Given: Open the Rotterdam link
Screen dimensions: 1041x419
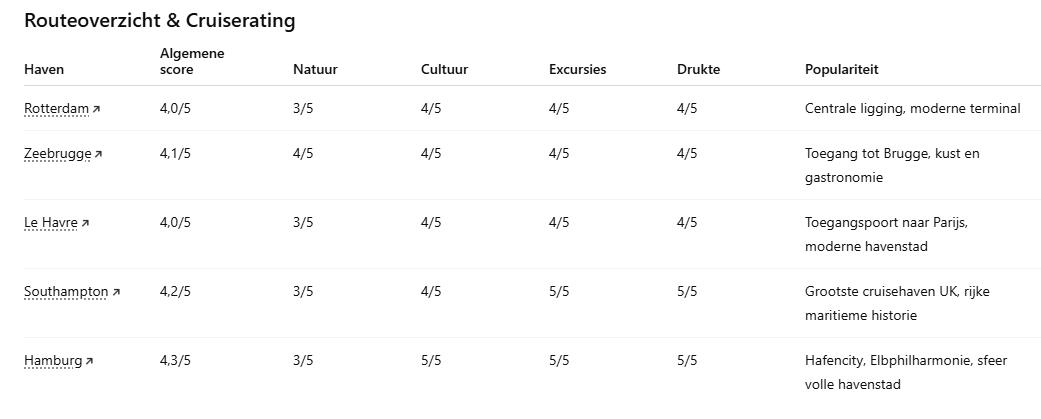Looking at the screenshot, I should click(x=56, y=108).
